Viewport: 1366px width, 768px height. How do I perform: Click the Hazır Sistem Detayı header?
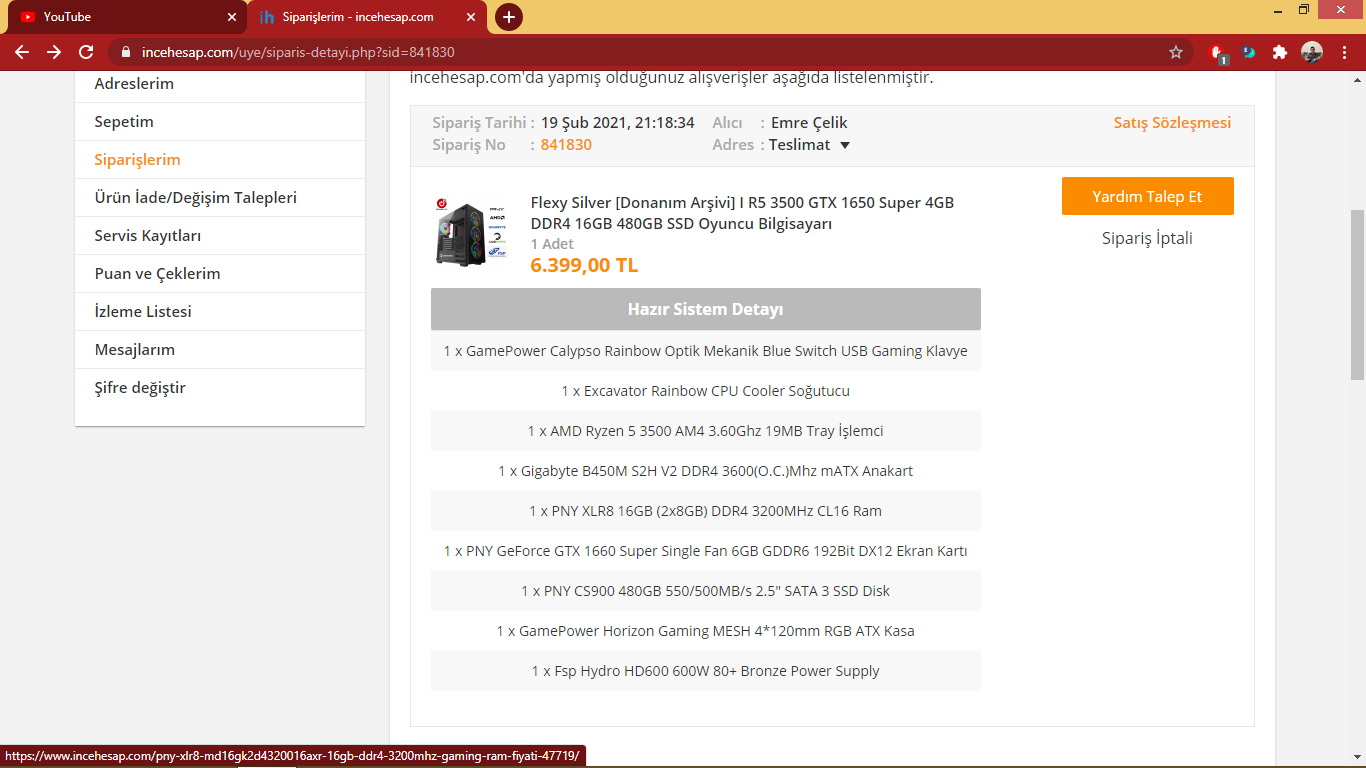(x=705, y=309)
